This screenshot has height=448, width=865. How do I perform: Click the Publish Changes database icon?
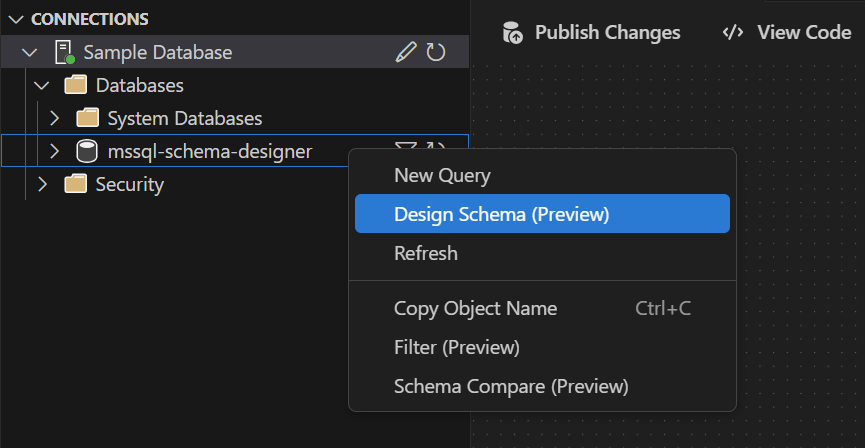(512, 33)
